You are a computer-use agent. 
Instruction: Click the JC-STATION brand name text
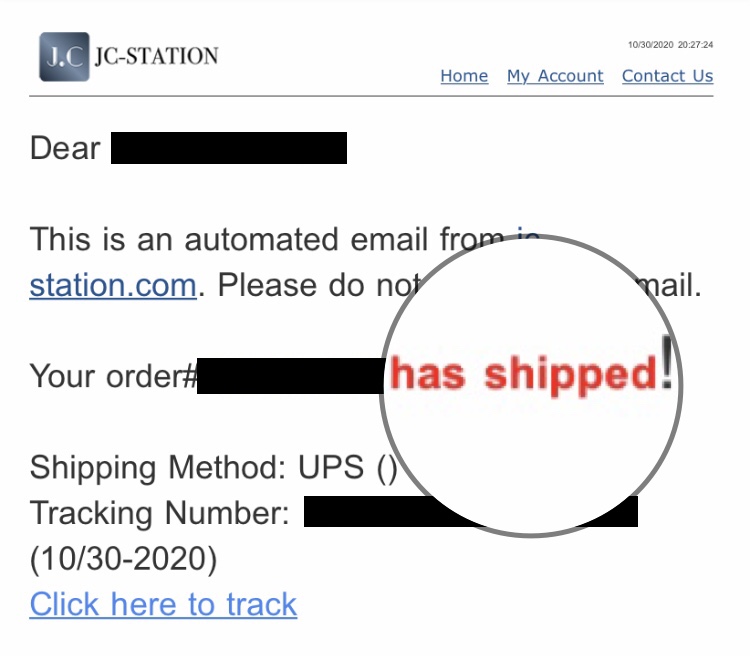[156, 56]
